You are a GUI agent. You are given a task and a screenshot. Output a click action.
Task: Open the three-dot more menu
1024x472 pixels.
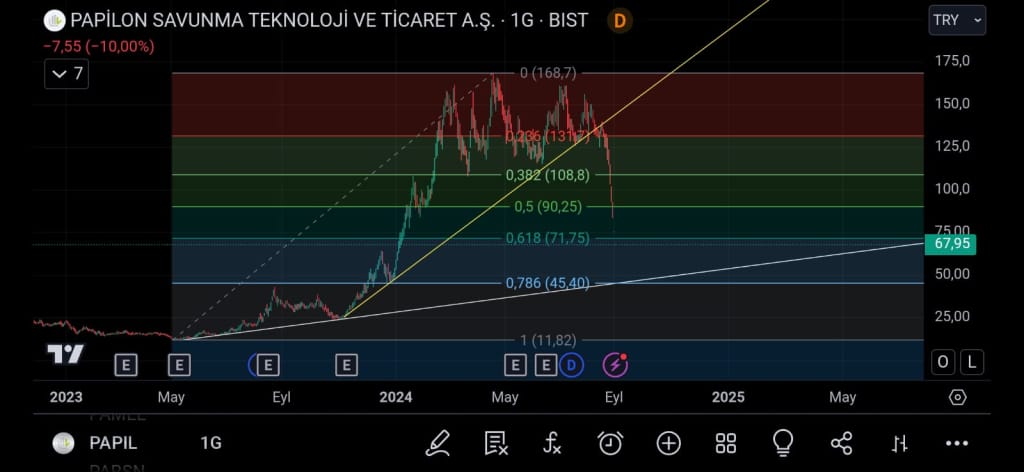957,444
